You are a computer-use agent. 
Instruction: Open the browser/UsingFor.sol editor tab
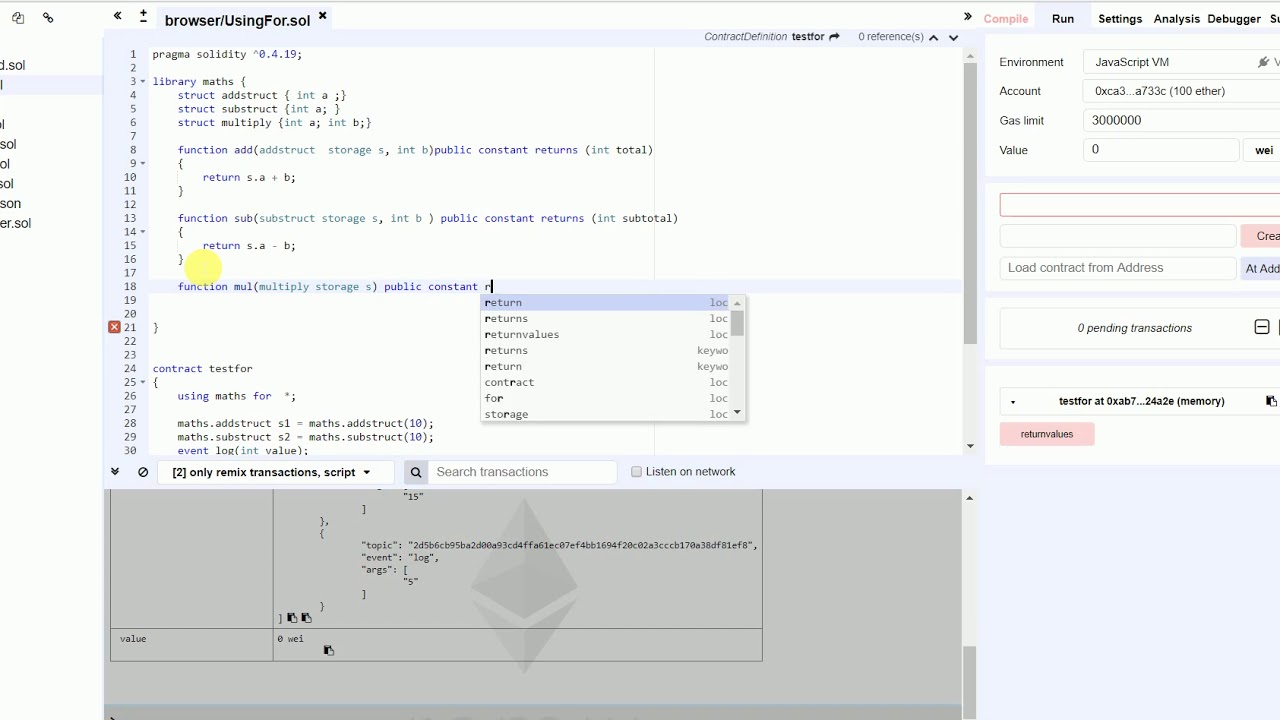tap(237, 20)
